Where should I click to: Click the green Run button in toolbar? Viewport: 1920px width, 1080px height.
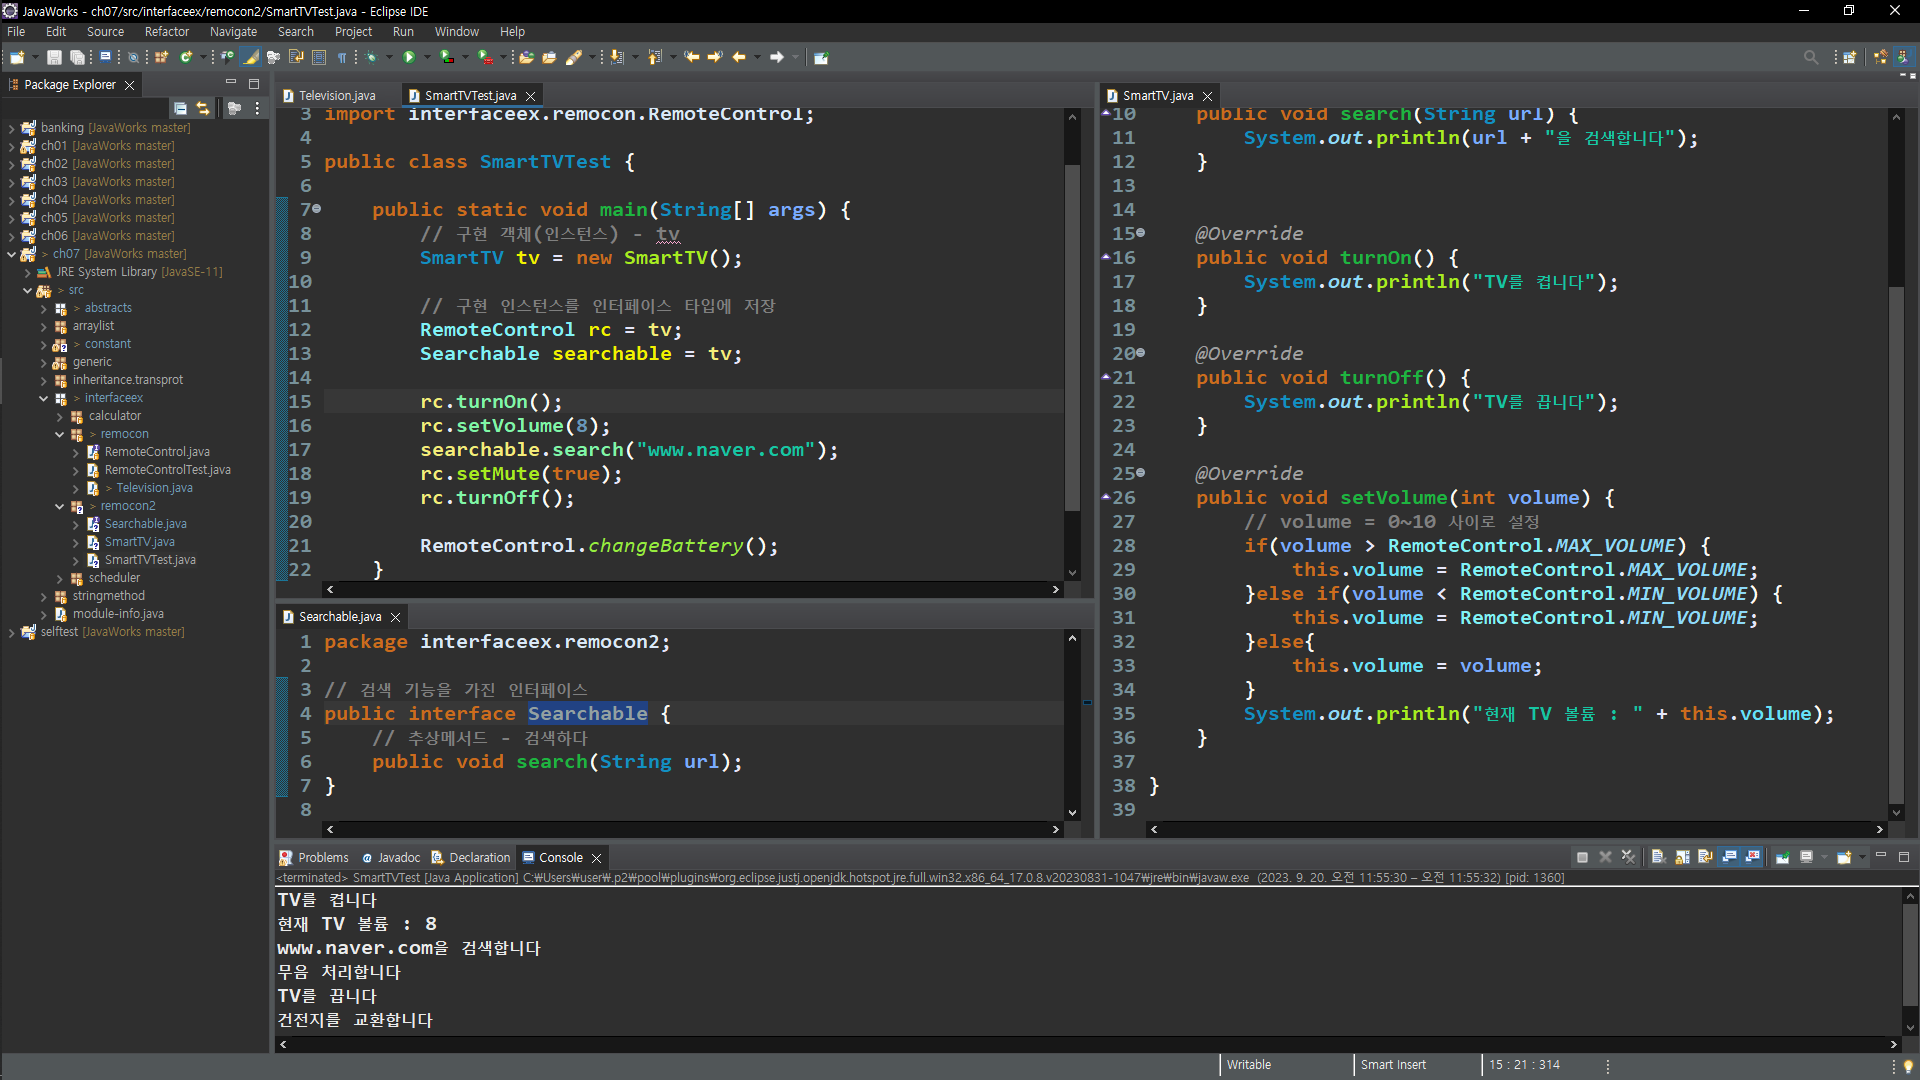(x=408, y=57)
